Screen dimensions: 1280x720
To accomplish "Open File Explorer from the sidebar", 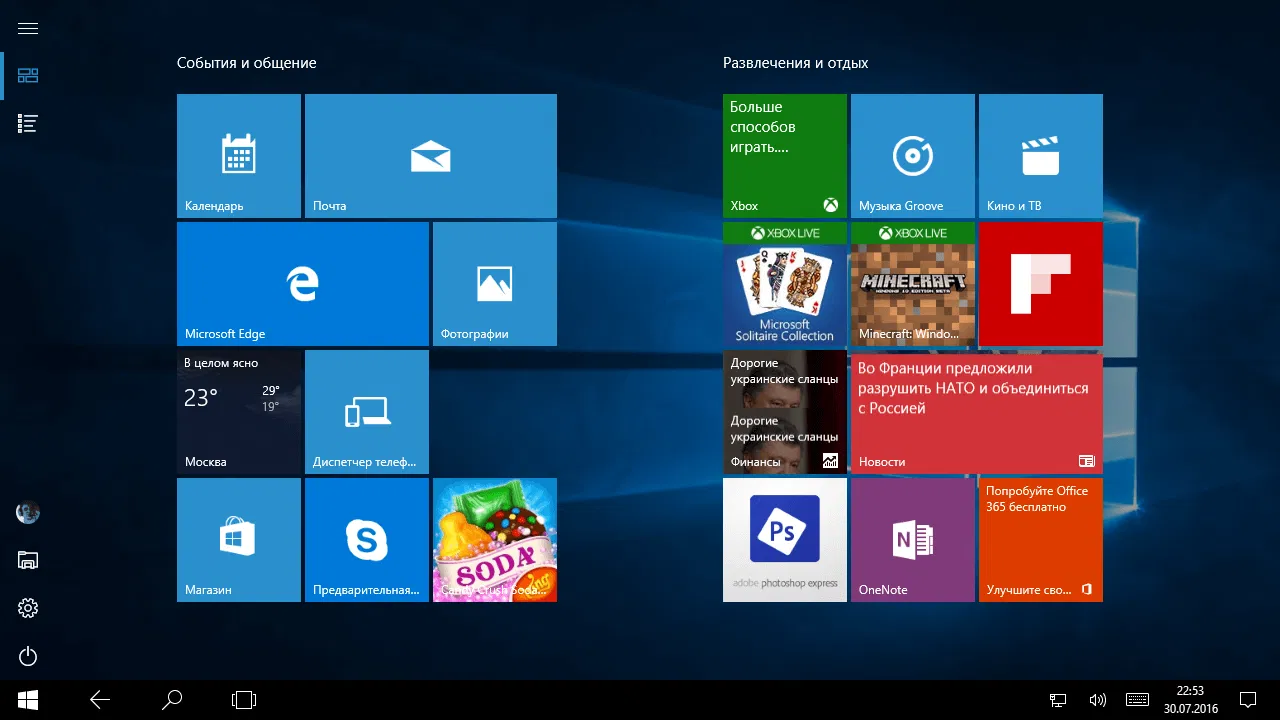I will (x=27, y=560).
